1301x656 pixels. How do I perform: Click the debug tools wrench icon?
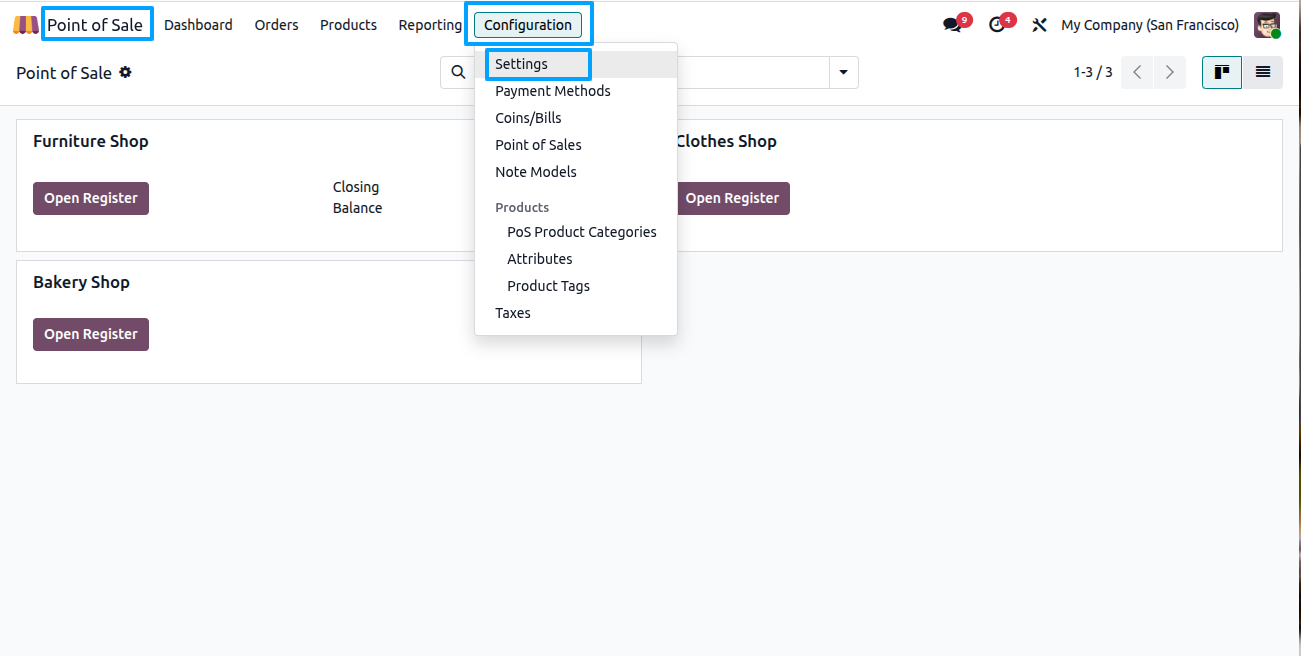tap(1039, 25)
